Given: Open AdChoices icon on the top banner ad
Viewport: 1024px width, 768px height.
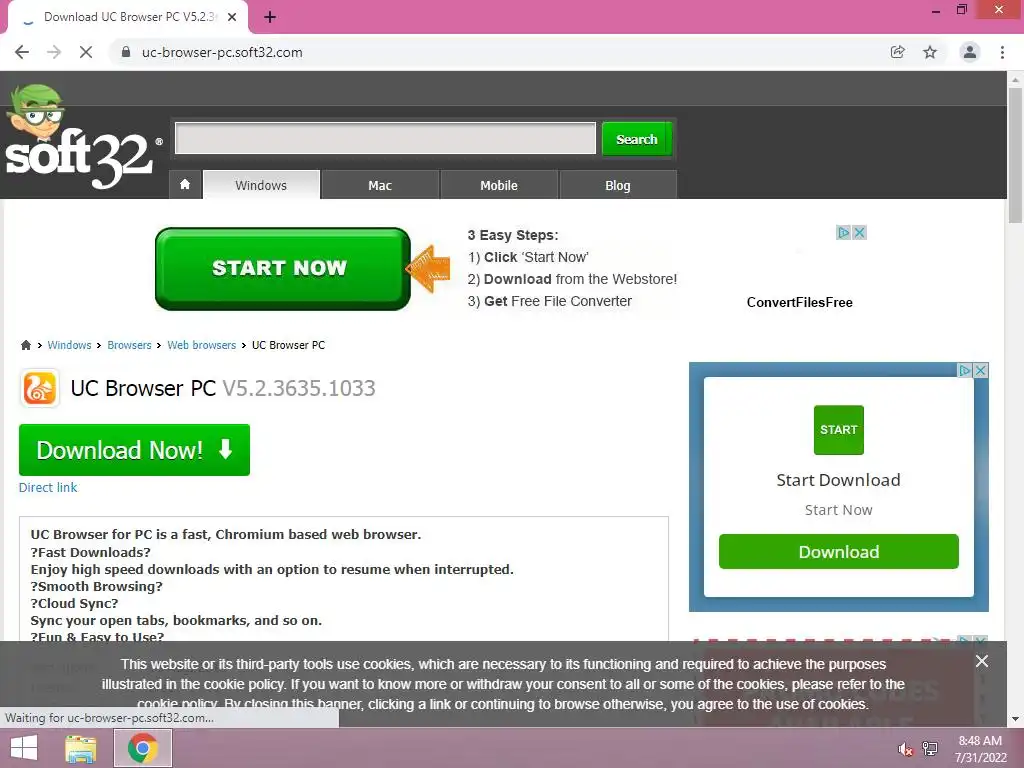Looking at the screenshot, I should click(x=843, y=232).
